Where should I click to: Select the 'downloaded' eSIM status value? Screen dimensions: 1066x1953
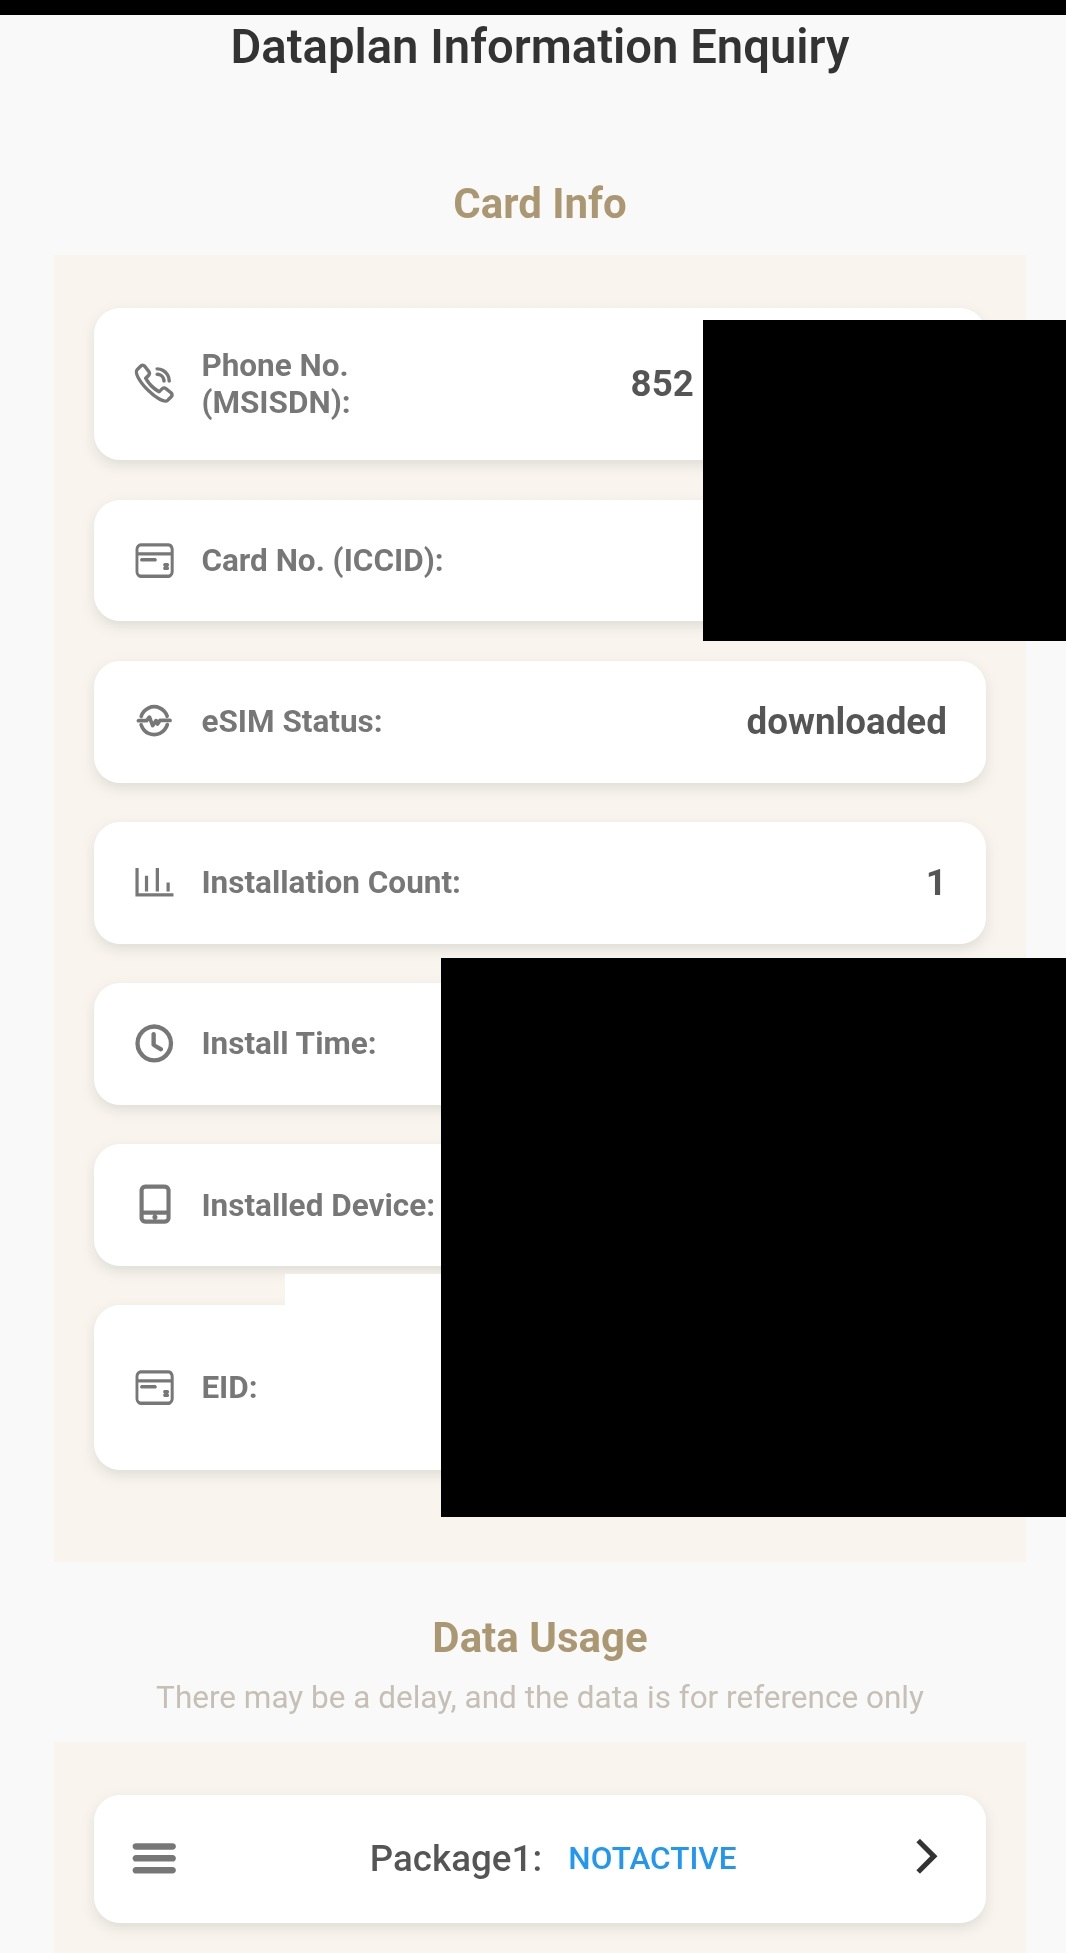tap(846, 721)
